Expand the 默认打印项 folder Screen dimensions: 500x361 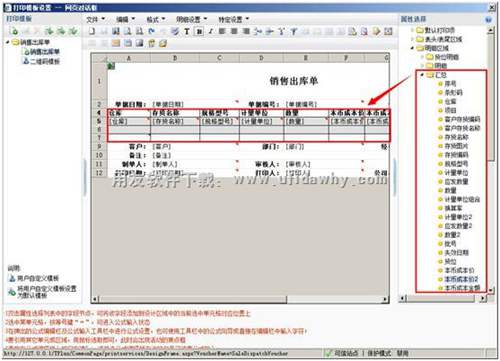click(412, 31)
